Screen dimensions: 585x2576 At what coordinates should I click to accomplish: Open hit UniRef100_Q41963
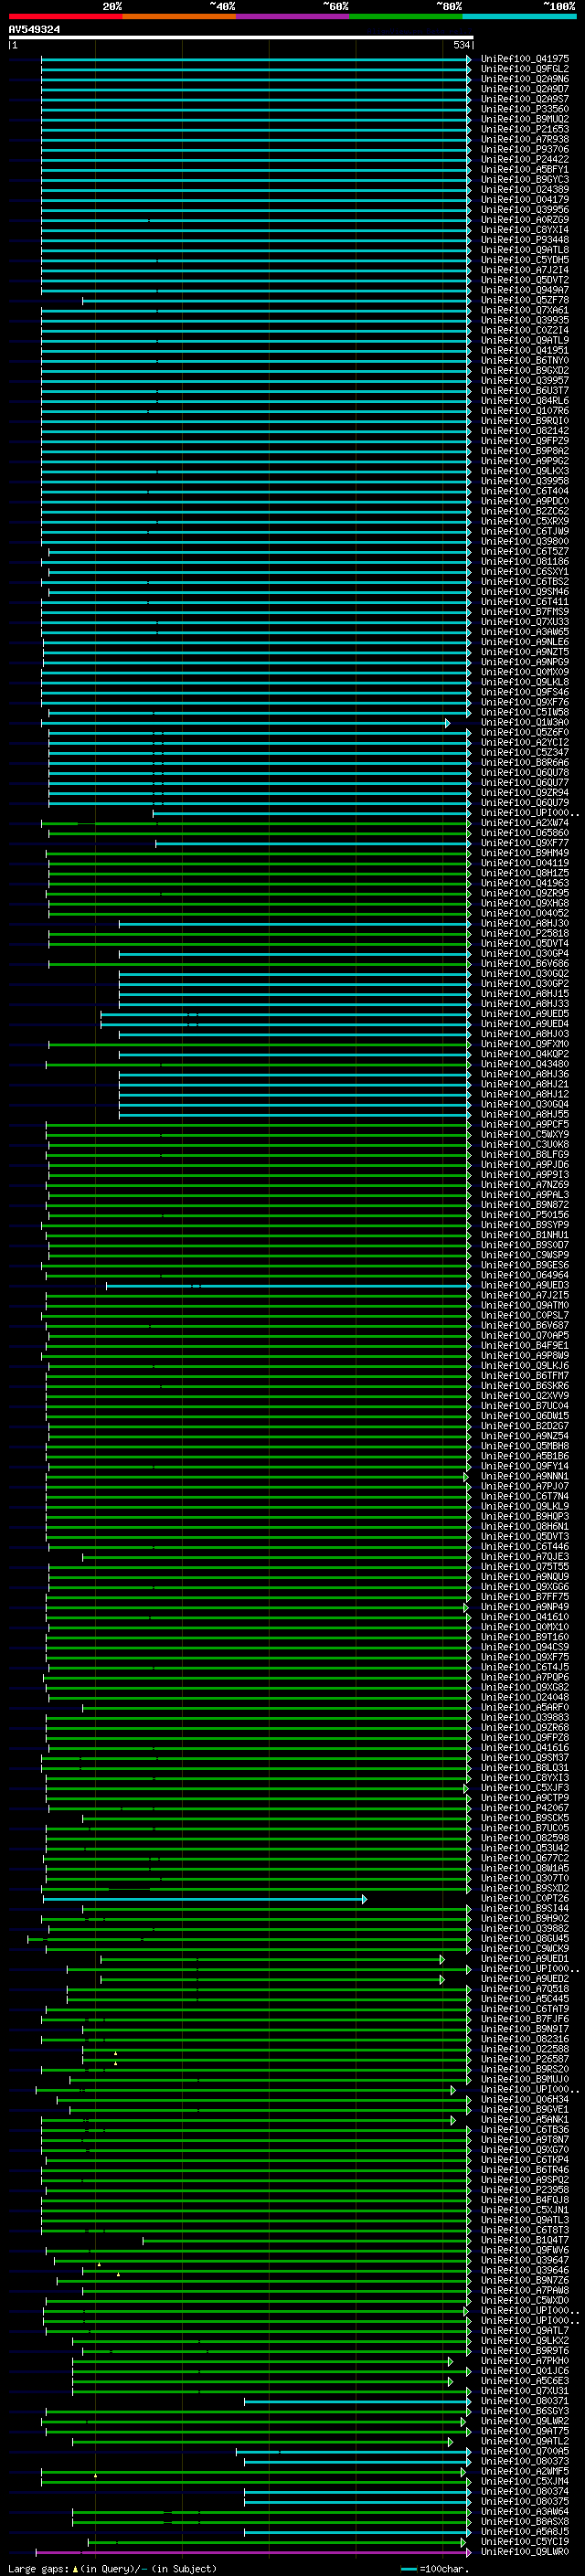[525, 883]
